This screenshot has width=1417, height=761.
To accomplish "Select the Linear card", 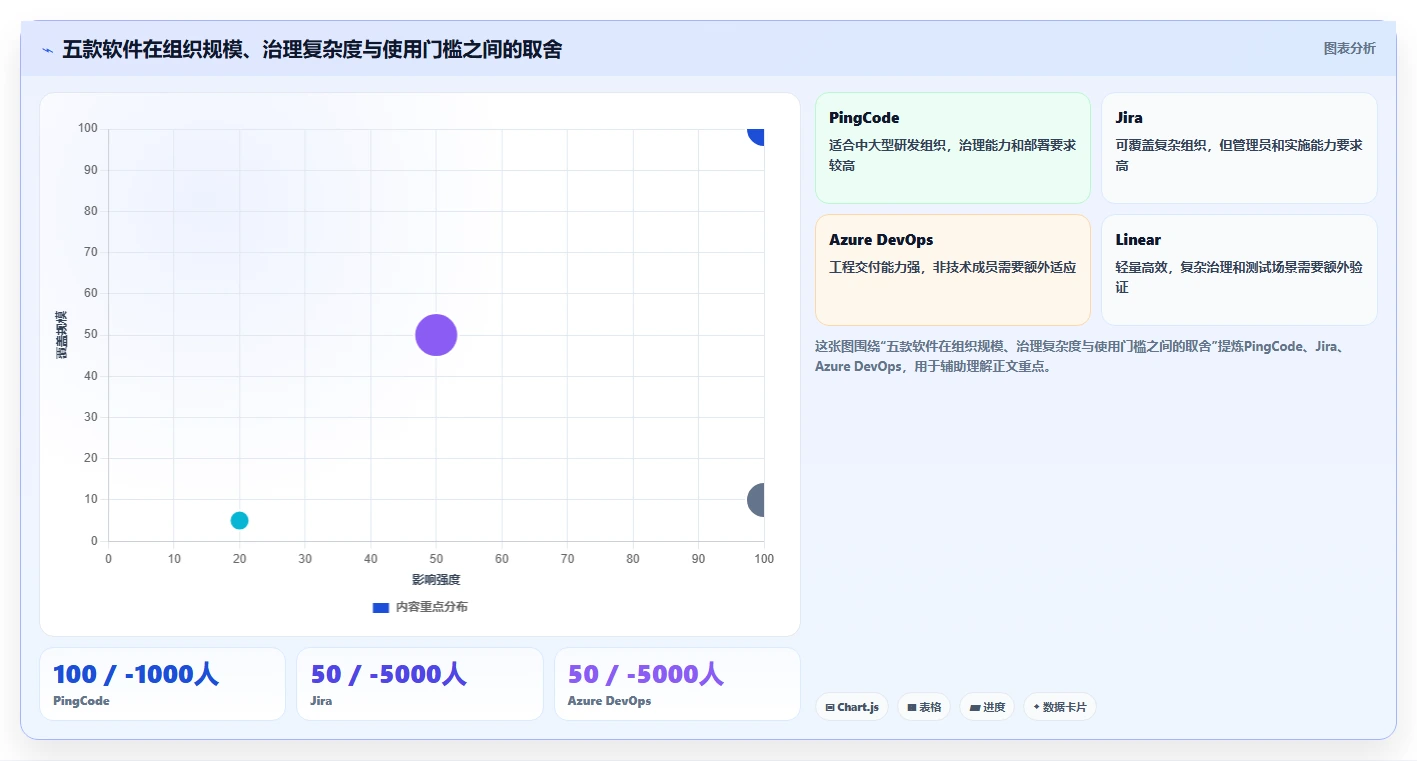I will pyautogui.click(x=1239, y=270).
